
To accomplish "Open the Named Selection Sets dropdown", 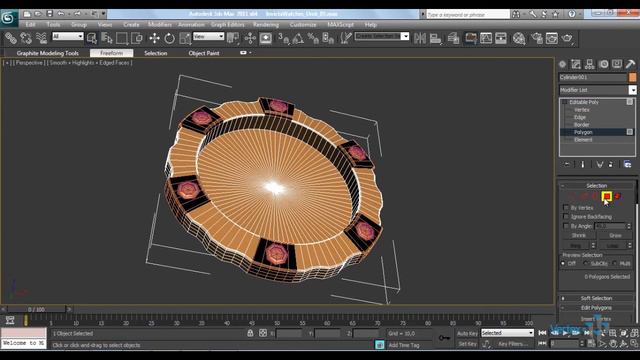I will pos(382,36).
